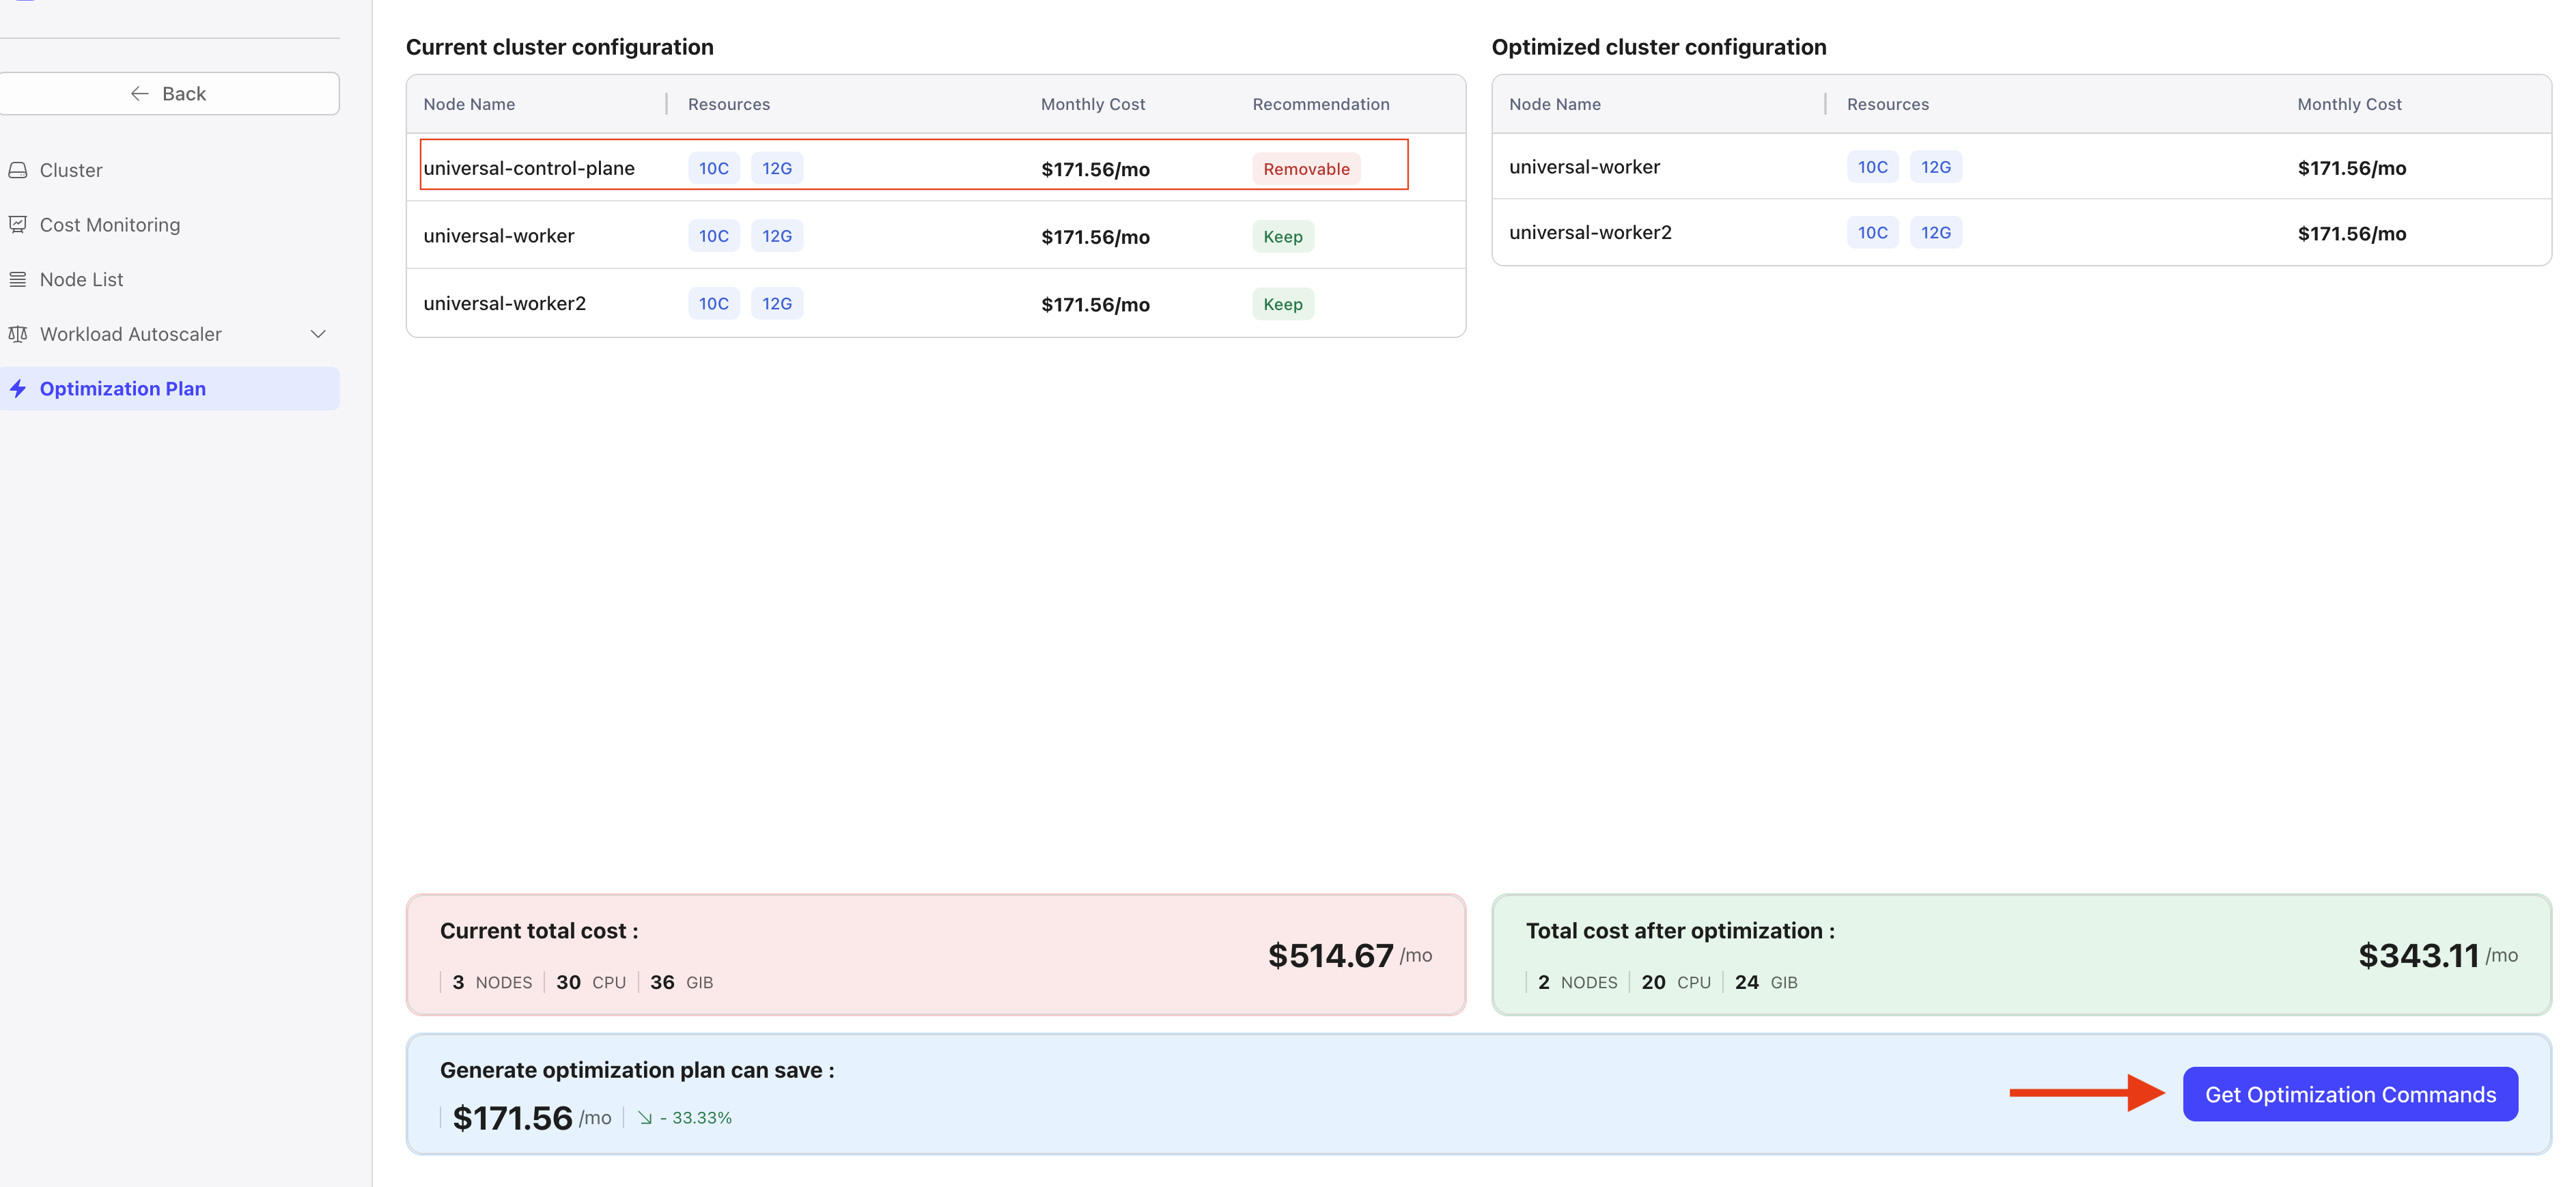Click the Node List list icon
The height and width of the screenshot is (1187, 2576).
pos(18,279)
